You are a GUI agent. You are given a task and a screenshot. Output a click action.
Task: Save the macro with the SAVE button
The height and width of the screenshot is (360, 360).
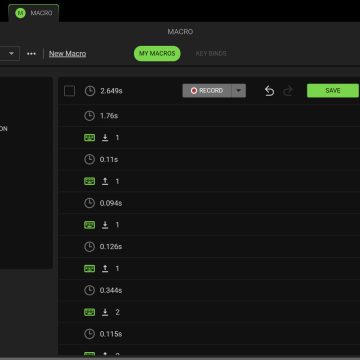coord(333,91)
